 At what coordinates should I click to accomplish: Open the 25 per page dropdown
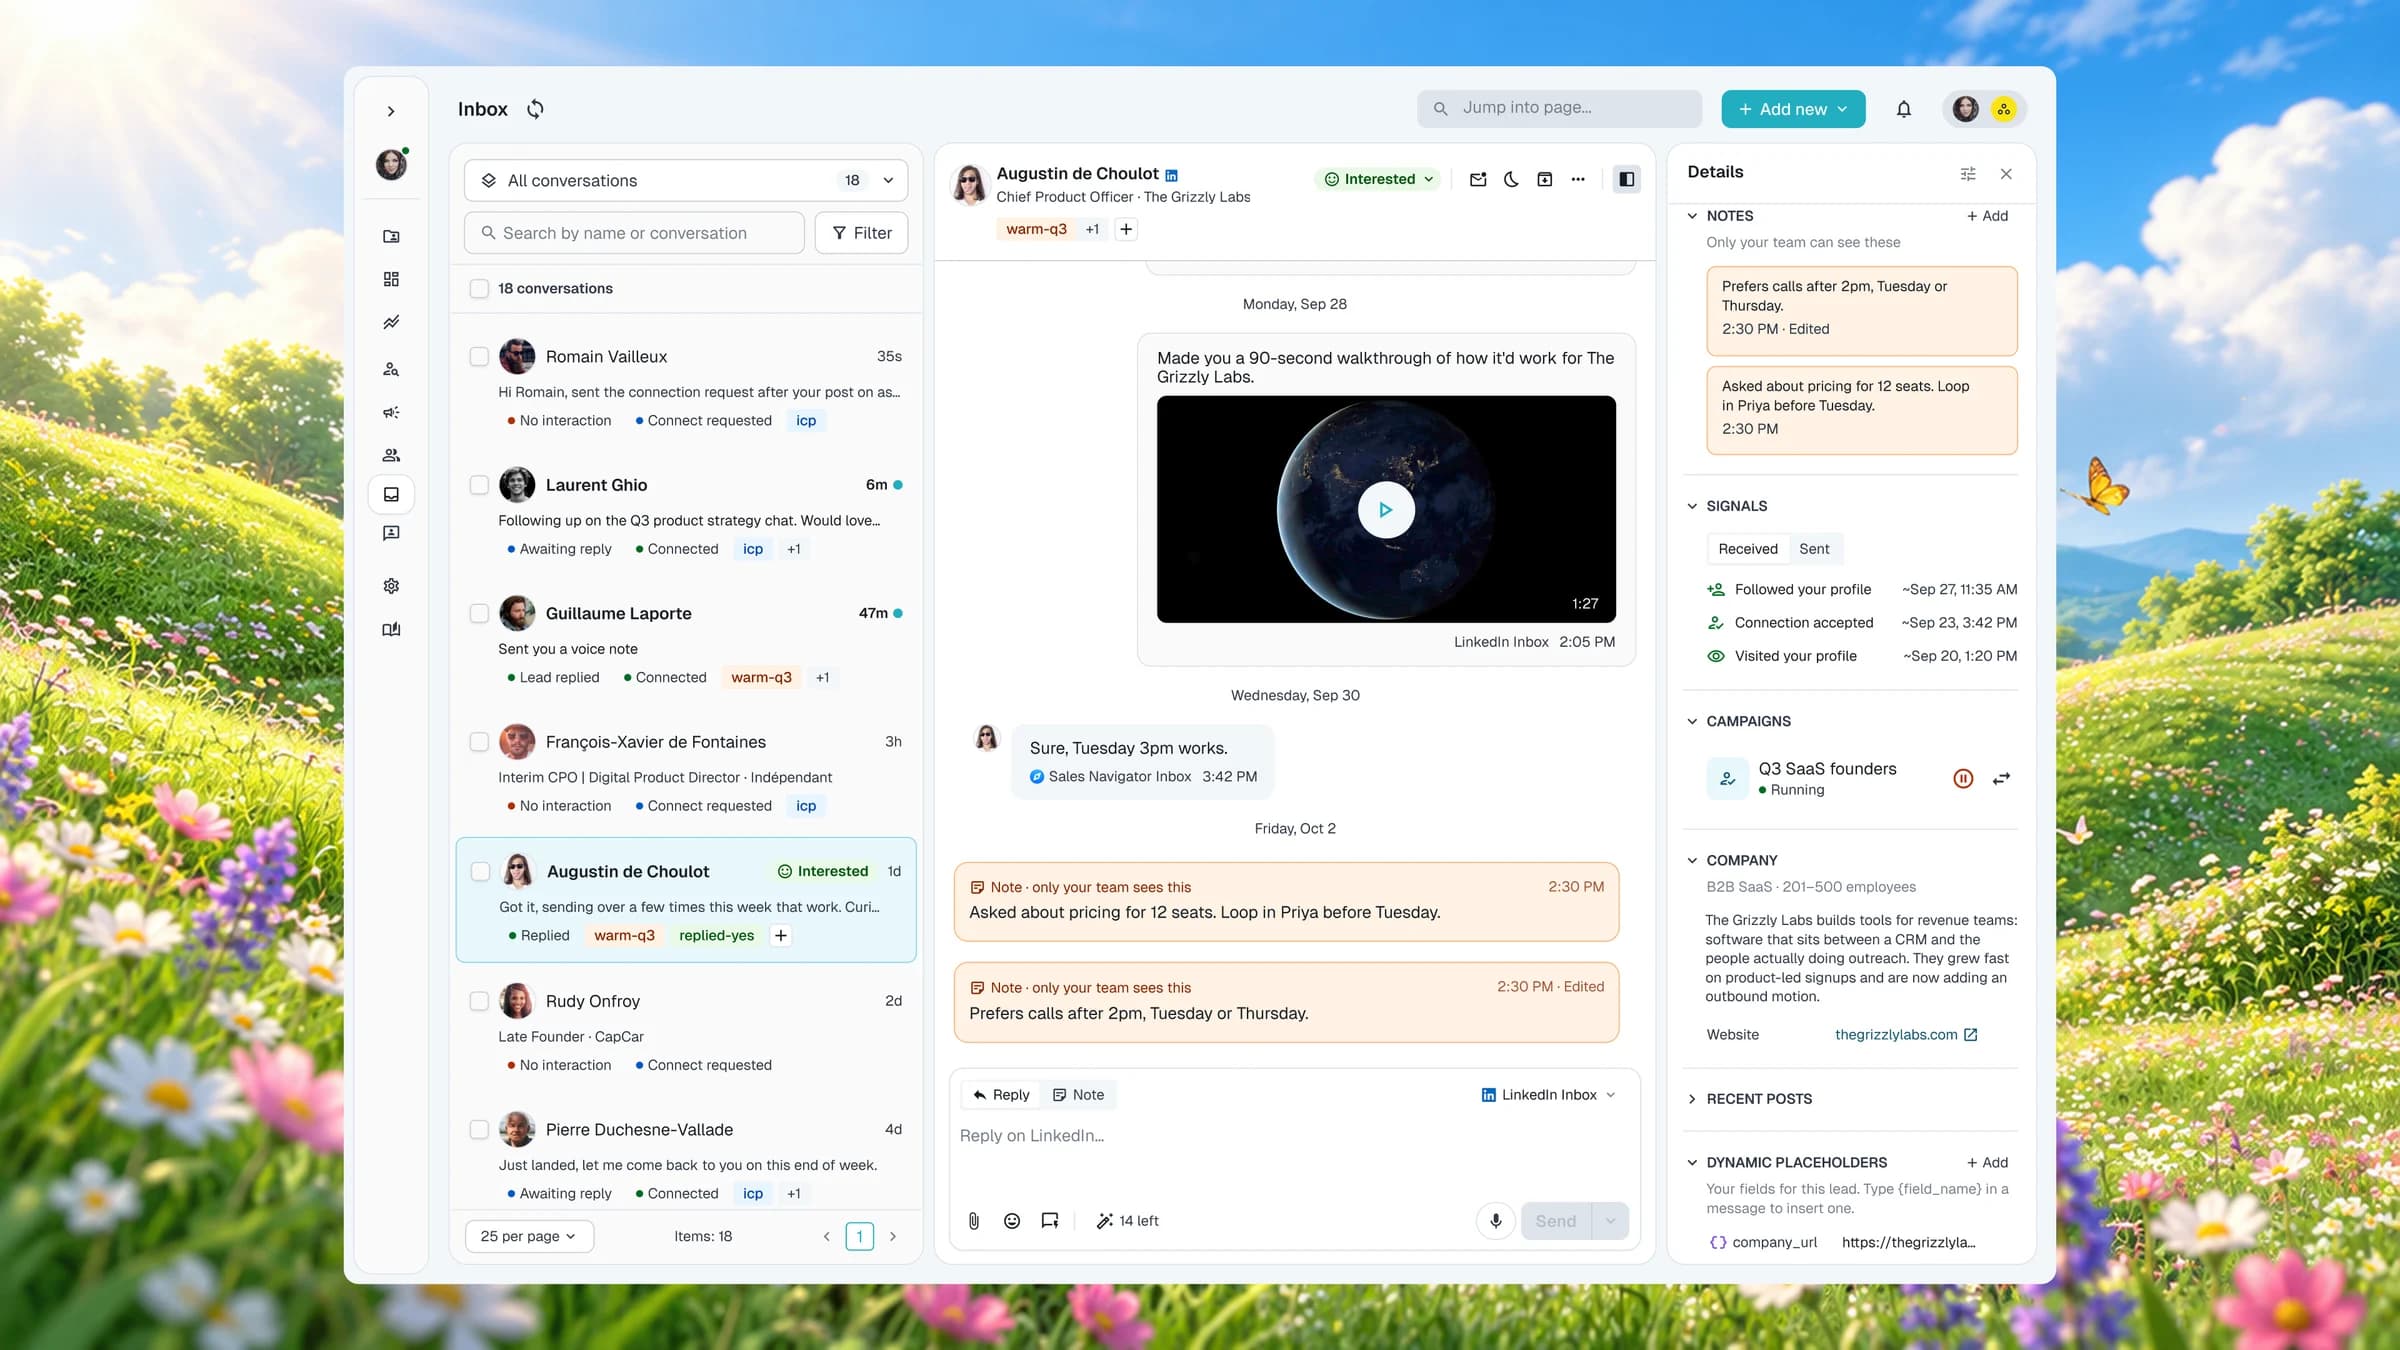click(529, 1236)
